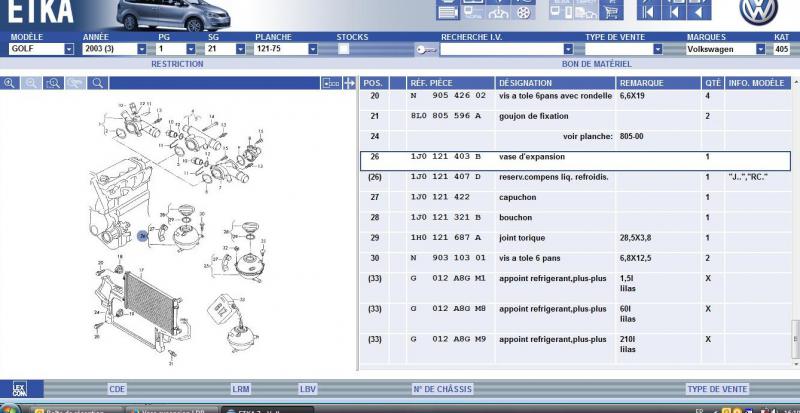Click the greyed zoom-out magnifier icon

(31, 83)
